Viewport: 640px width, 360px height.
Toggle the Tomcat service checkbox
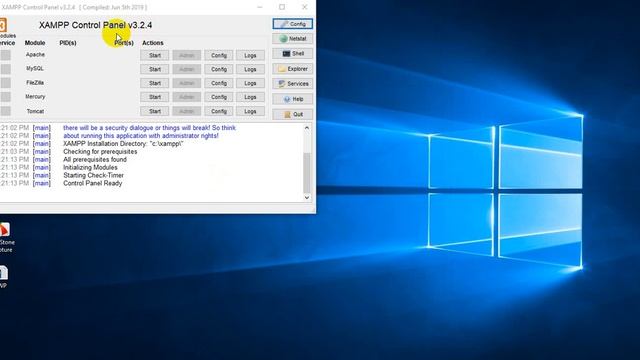click(x=5, y=111)
